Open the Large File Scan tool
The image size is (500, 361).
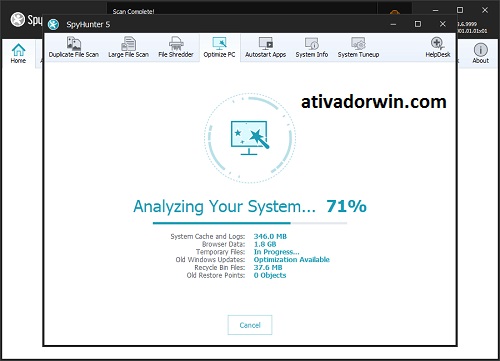click(128, 48)
